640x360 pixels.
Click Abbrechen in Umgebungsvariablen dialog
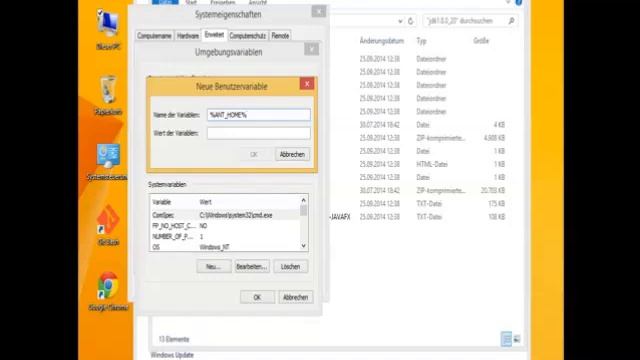point(296,297)
